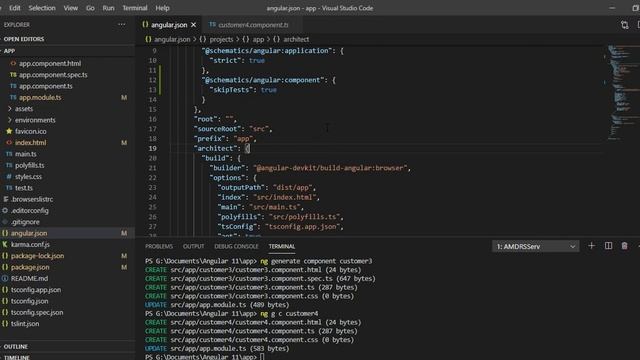Image resolution: width=640 pixels, height=360 pixels.
Task: Click the M status badge beside app.module.ts
Action: (x=124, y=98)
